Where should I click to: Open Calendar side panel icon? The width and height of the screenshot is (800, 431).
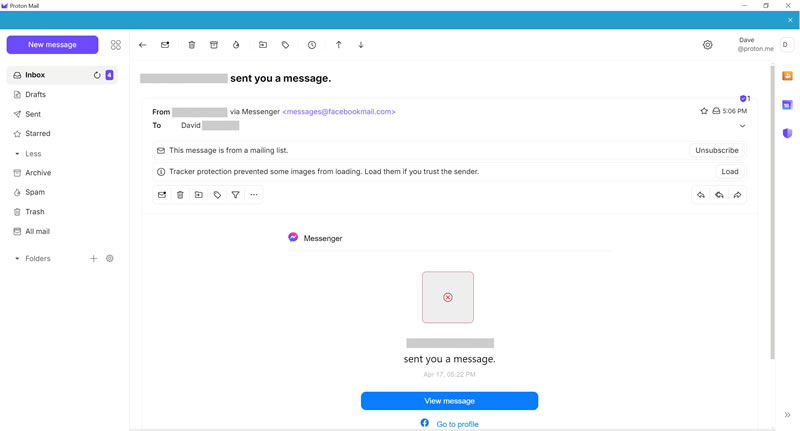click(x=787, y=105)
